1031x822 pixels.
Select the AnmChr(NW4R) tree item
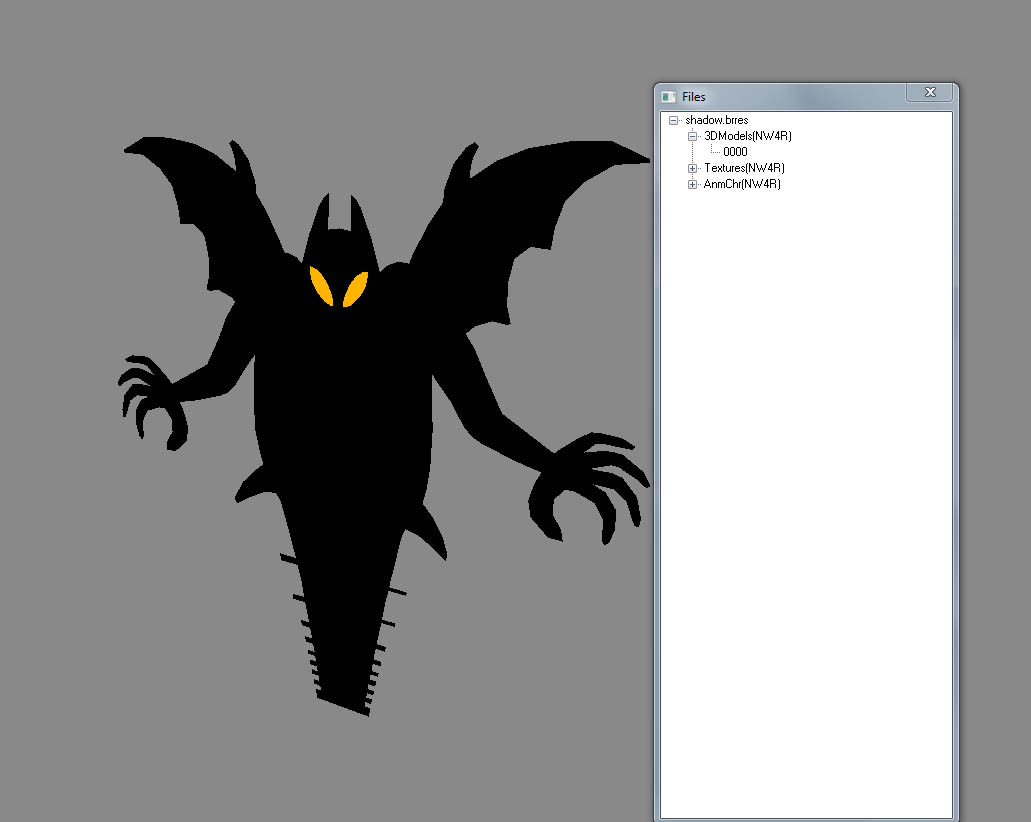[x=742, y=184]
